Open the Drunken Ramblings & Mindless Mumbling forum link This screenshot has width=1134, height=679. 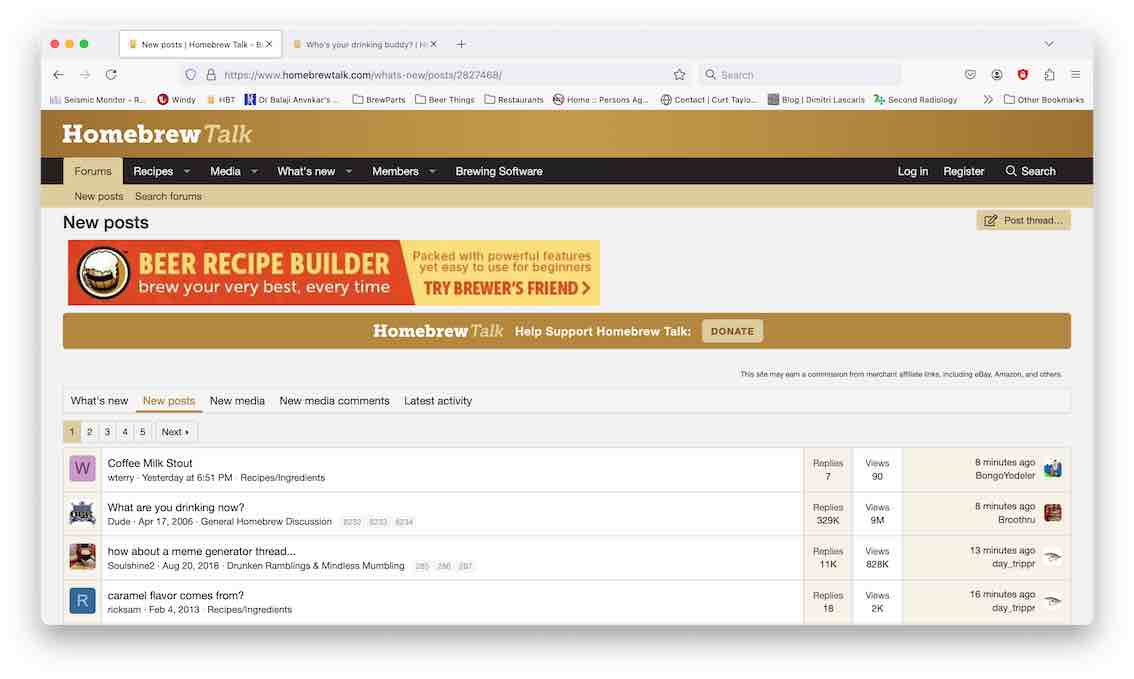tap(315, 565)
